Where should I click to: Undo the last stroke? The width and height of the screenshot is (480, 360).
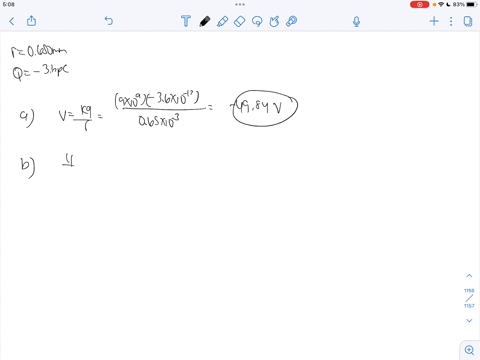point(109,21)
